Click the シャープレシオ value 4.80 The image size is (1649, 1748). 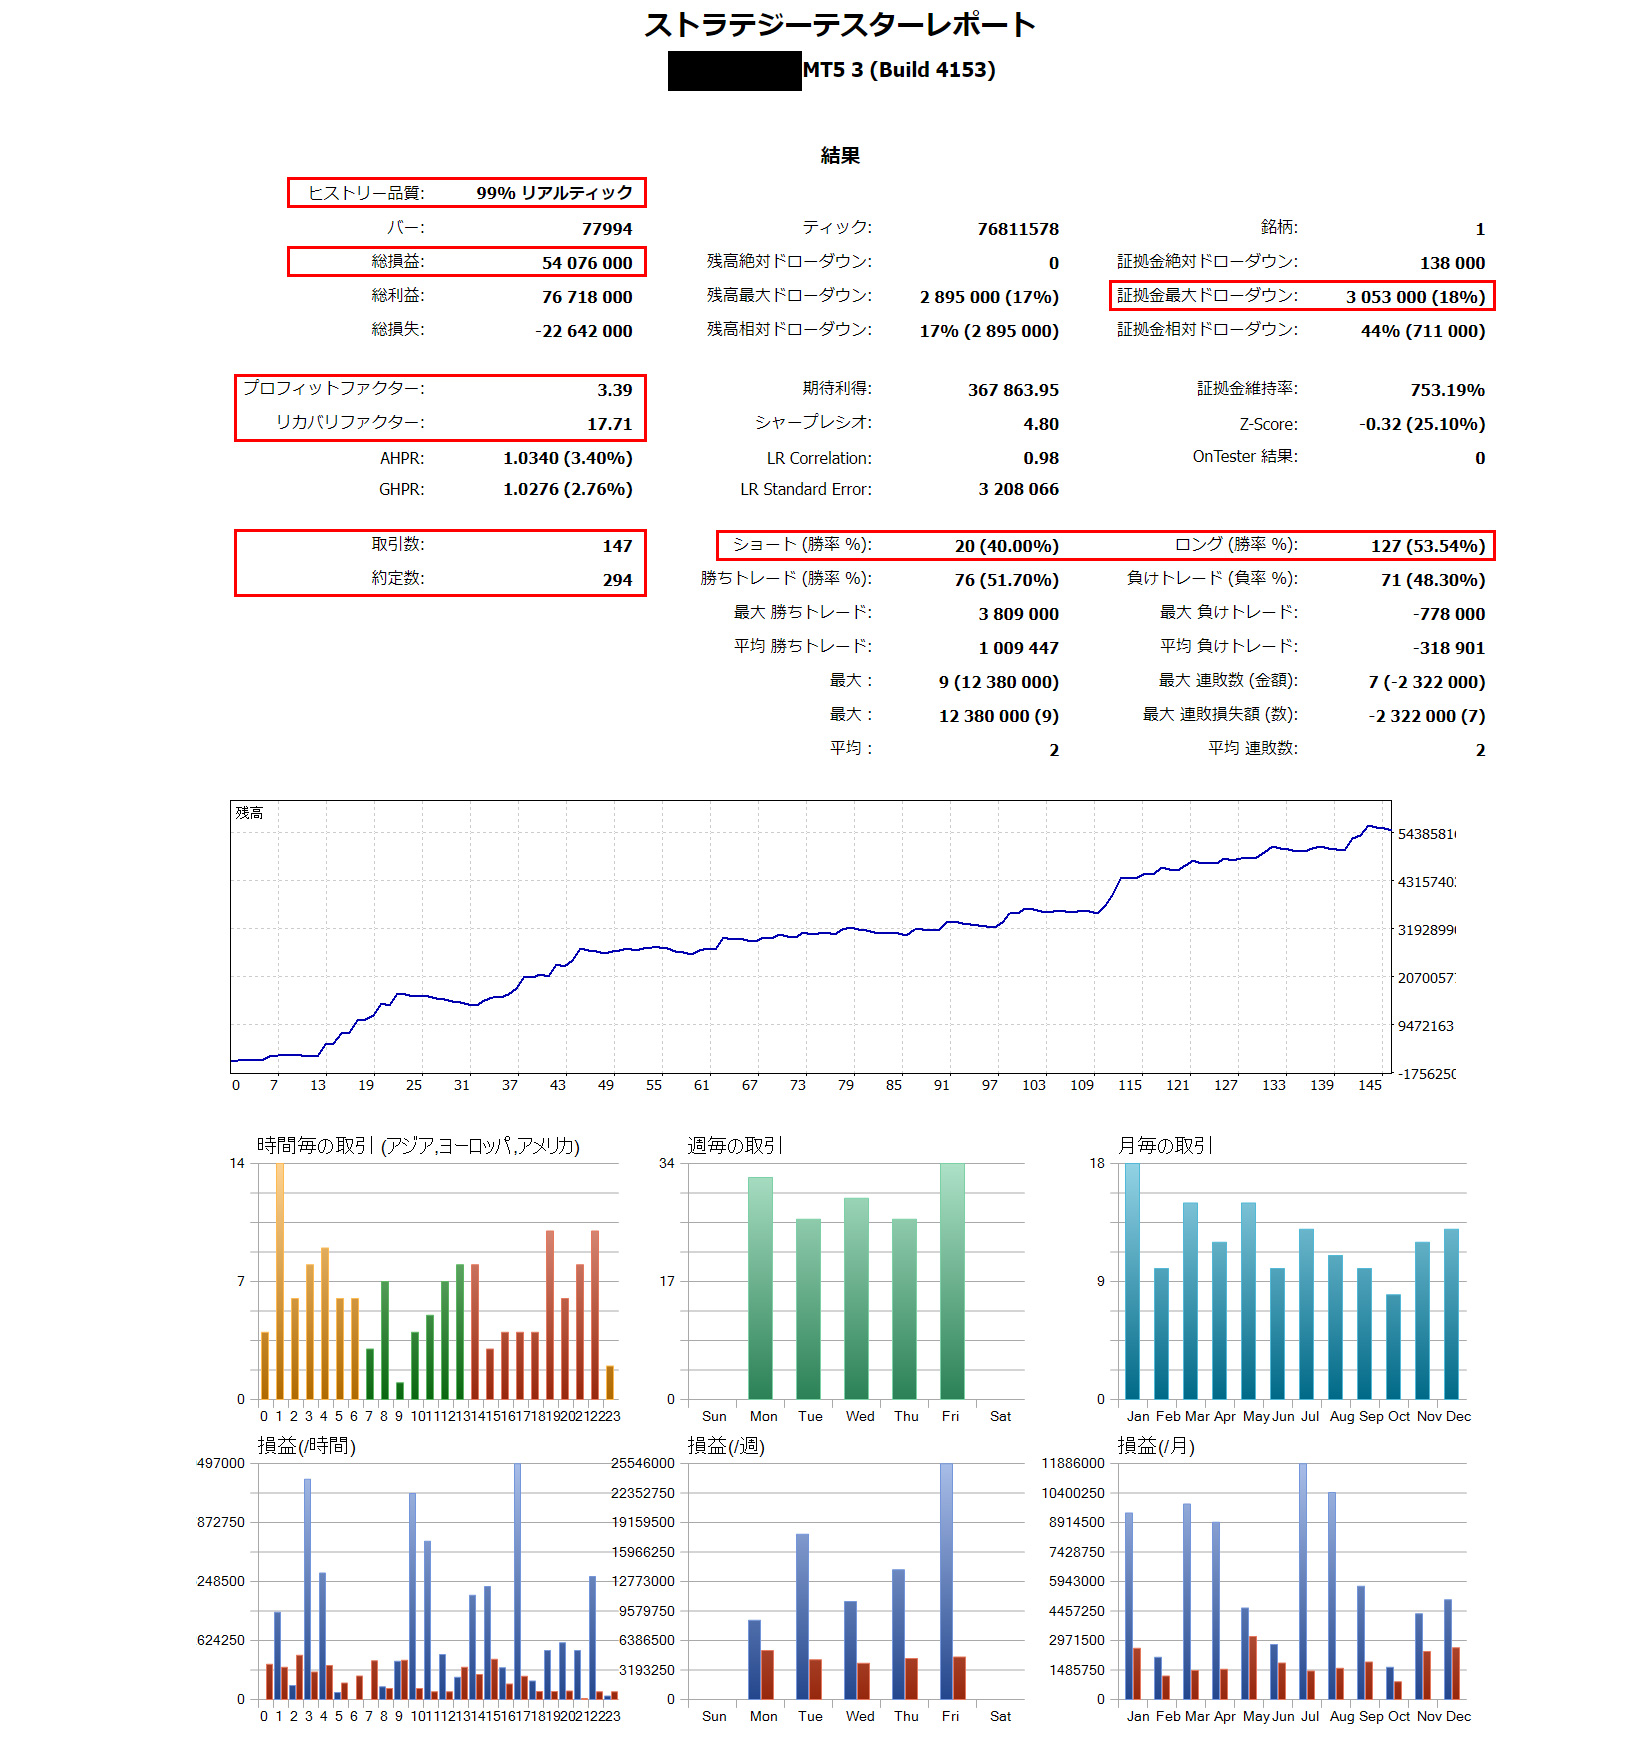point(1041,424)
